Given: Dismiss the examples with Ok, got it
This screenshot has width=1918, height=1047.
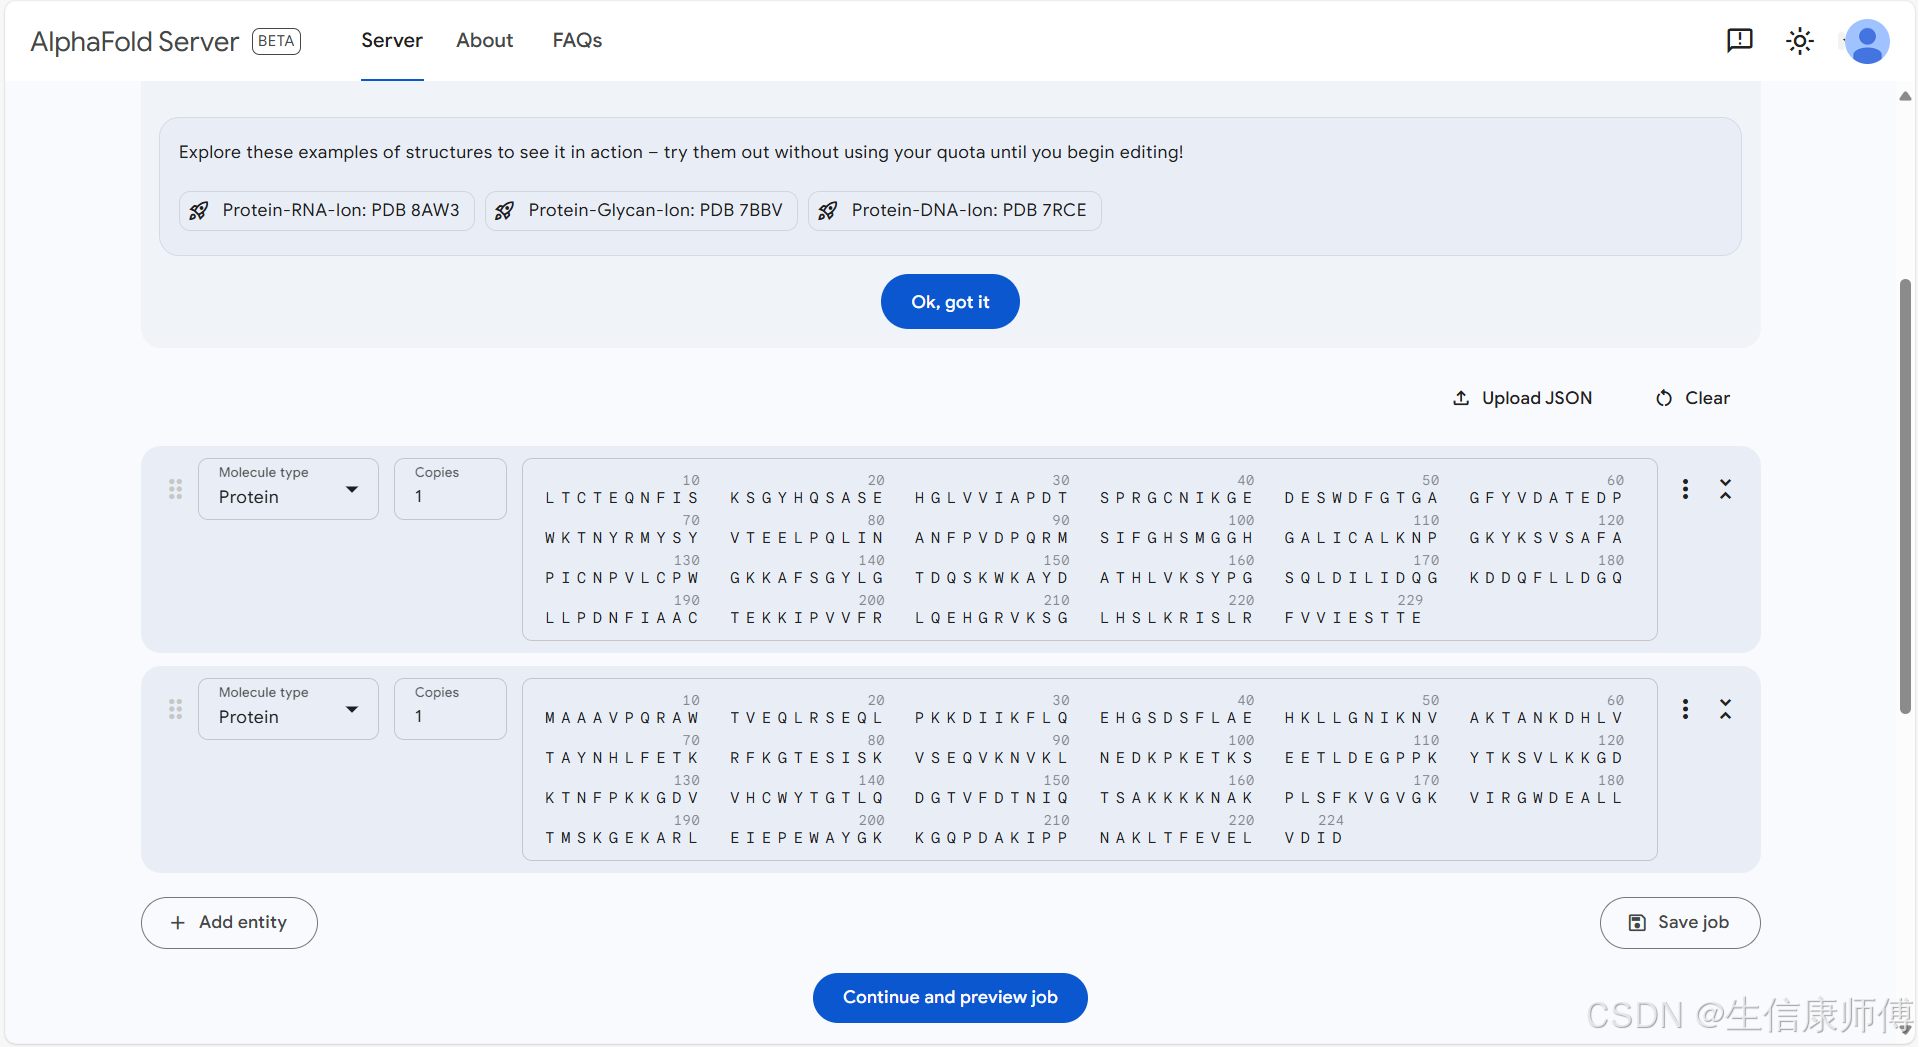Looking at the screenshot, I should (x=950, y=301).
